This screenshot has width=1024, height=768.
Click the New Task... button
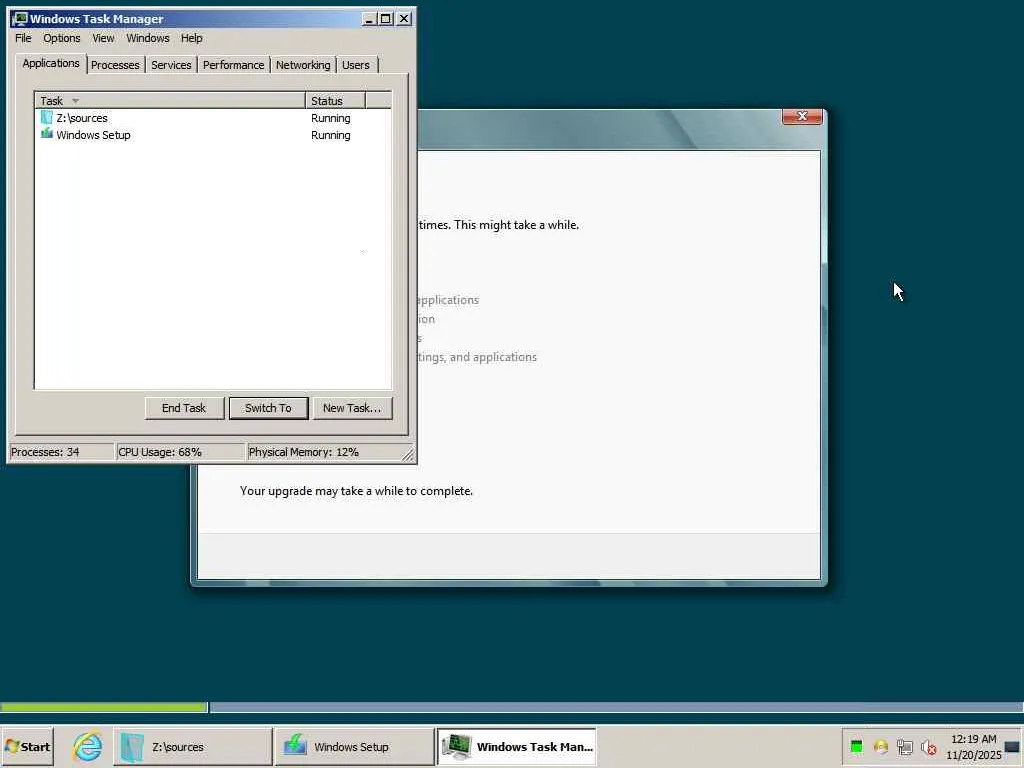click(x=352, y=408)
